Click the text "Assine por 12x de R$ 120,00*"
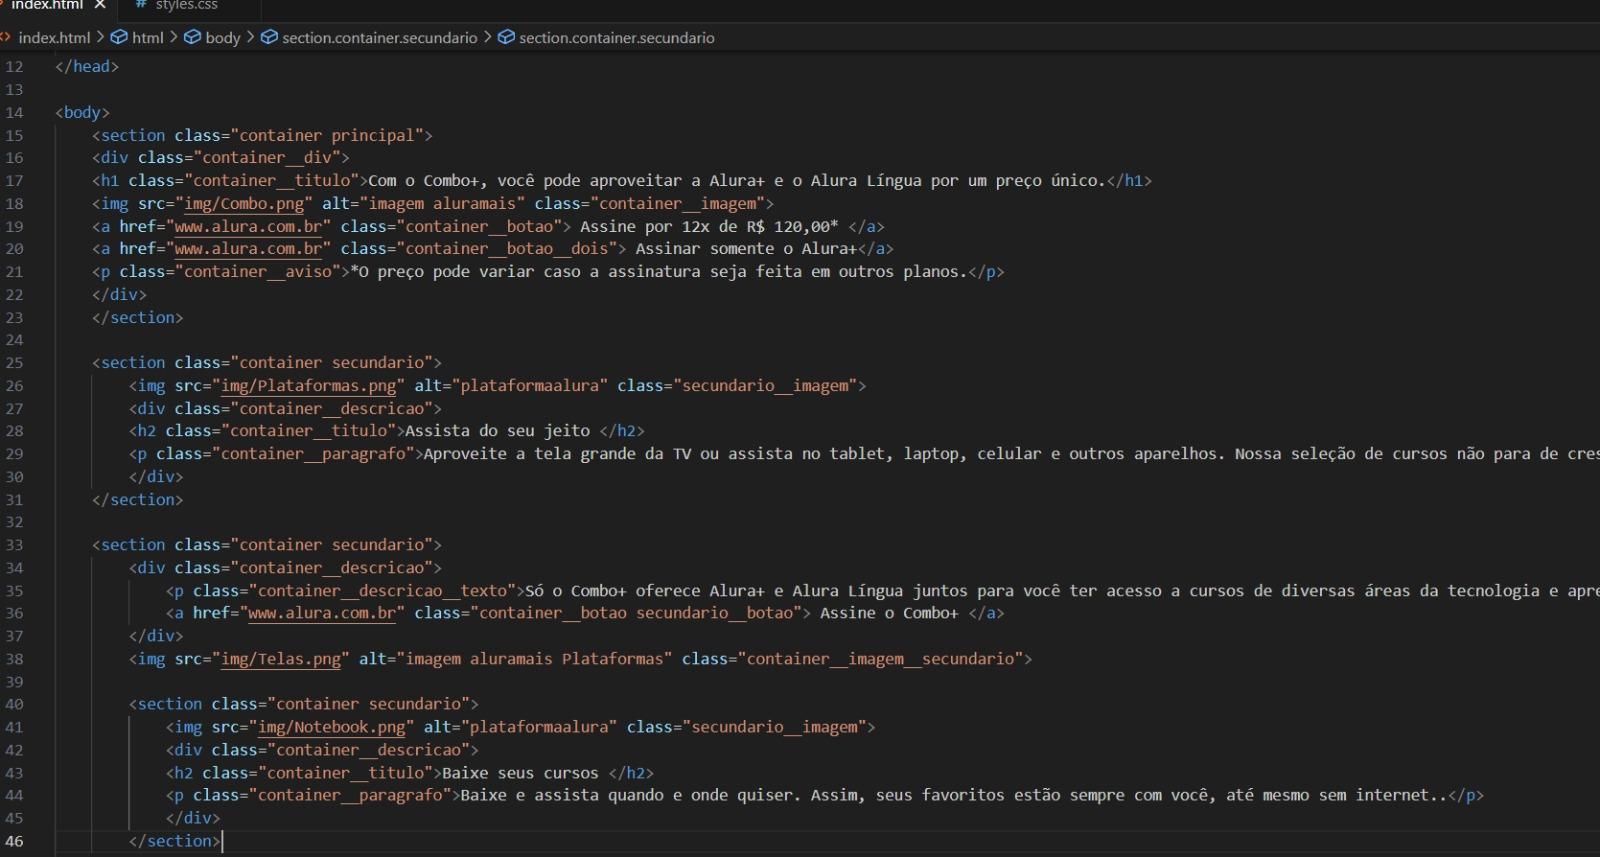This screenshot has height=857, width=1600. pos(709,227)
